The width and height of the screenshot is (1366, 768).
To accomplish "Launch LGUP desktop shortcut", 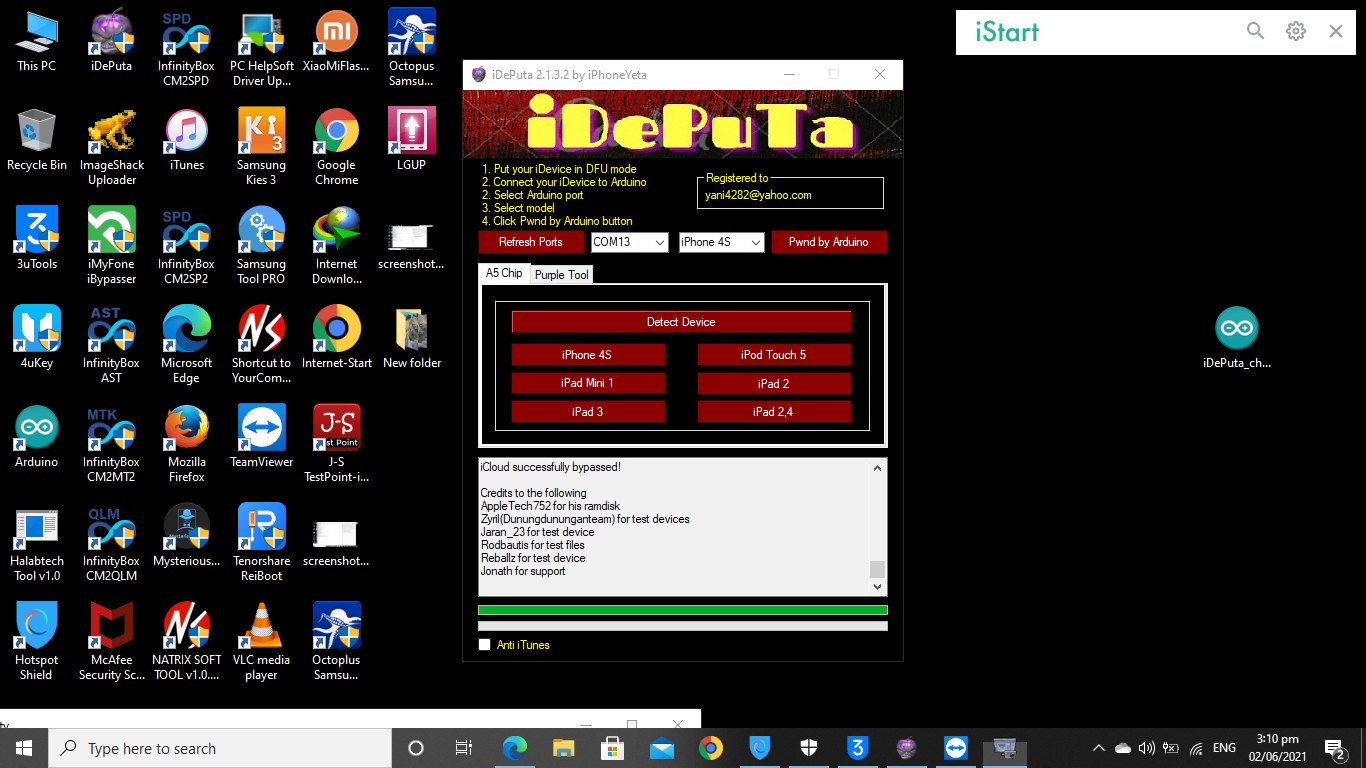I will coord(411,141).
